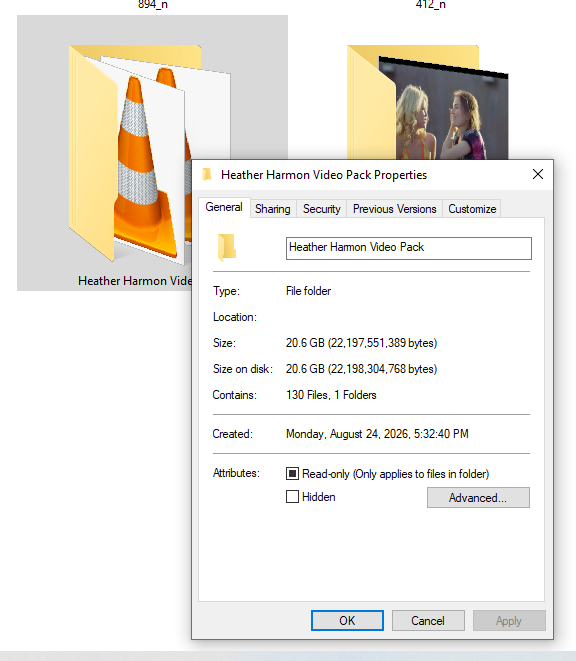Click the 'Heather Harmon Vide' folder label
The width and height of the screenshot is (576, 661).
[x=135, y=281]
